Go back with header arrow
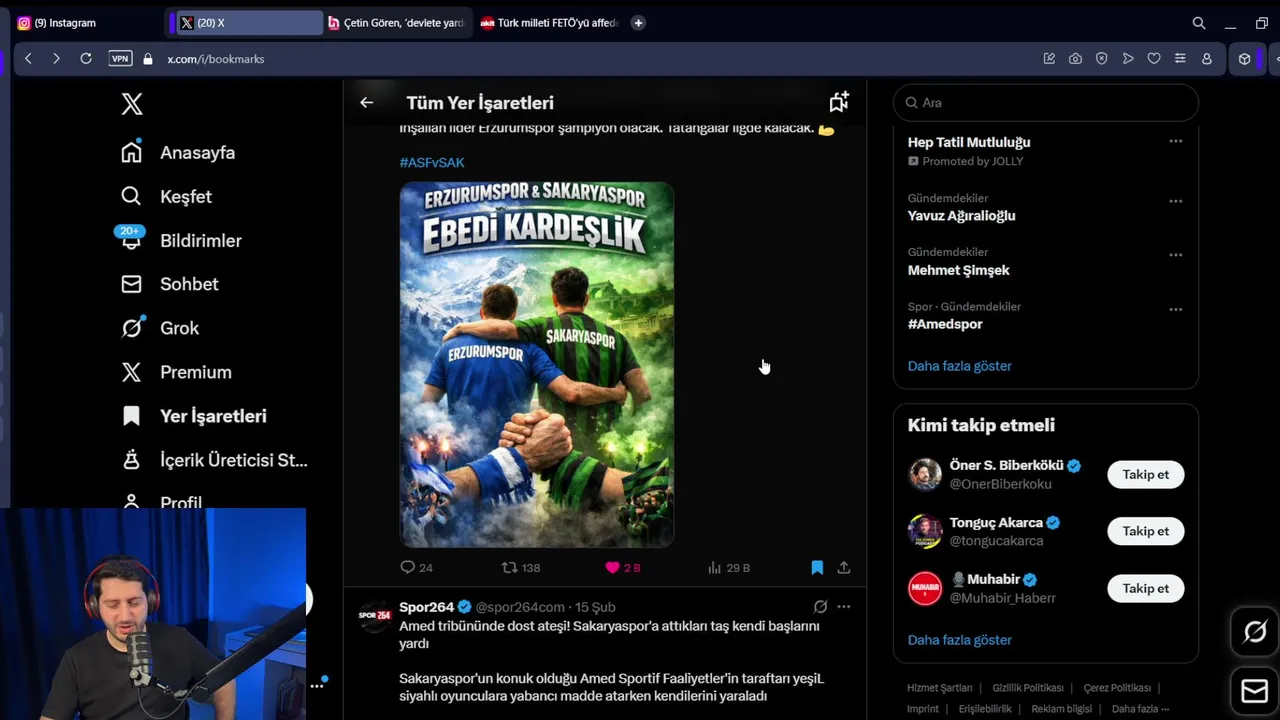 coord(367,102)
